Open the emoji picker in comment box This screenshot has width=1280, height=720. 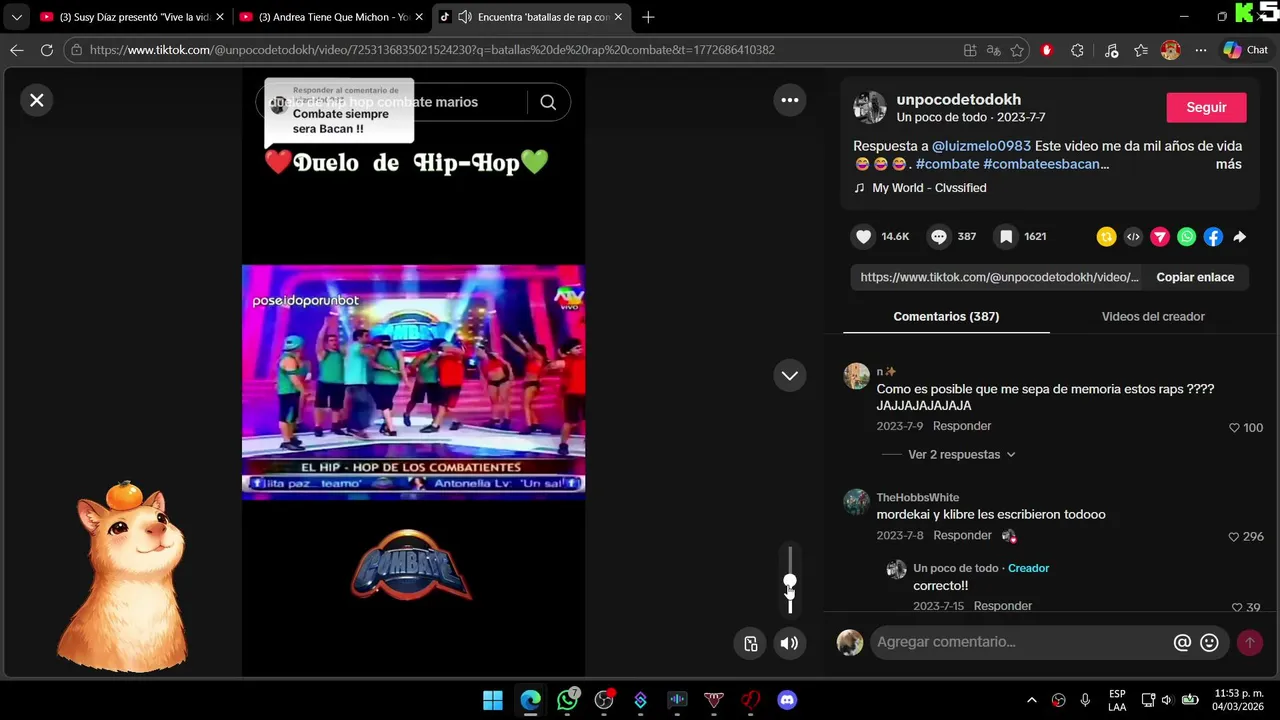[1209, 643]
